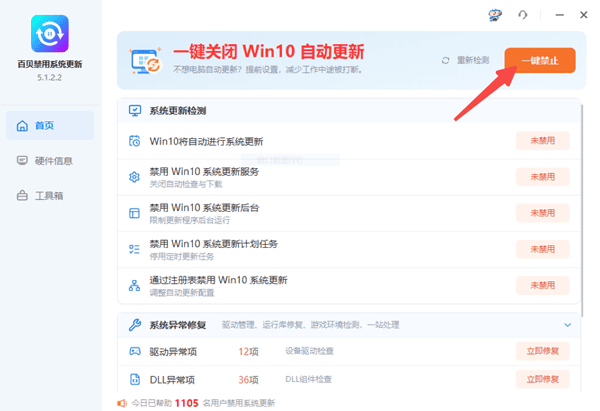The width and height of the screenshot is (600, 411).
Task: Click the restore/undo arrow icon in title bar
Action: [523, 15]
